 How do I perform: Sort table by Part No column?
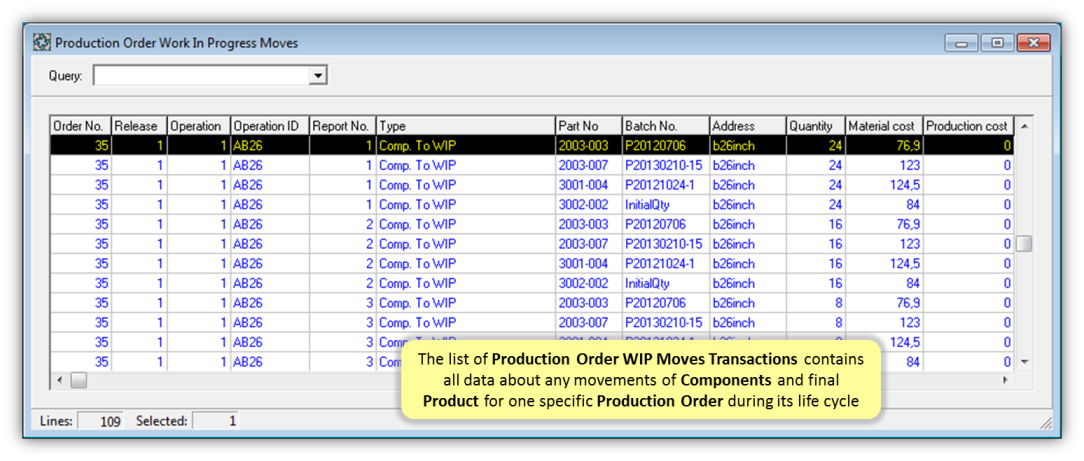[588, 126]
